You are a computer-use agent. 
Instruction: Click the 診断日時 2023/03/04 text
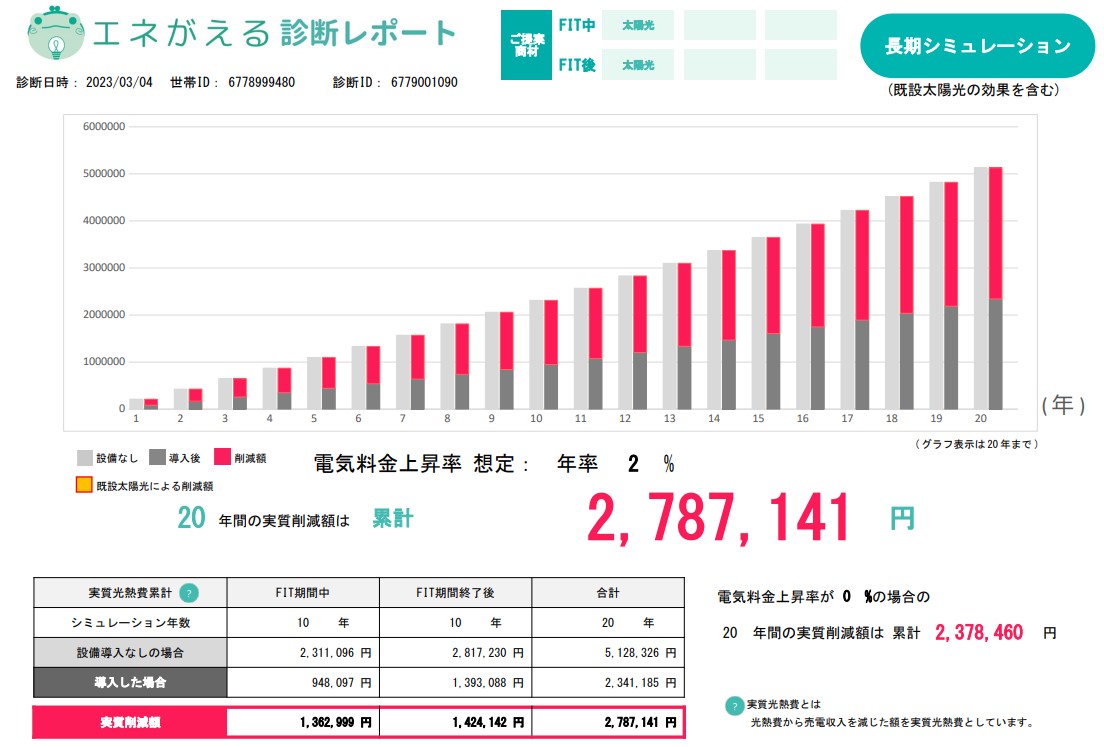[84, 82]
